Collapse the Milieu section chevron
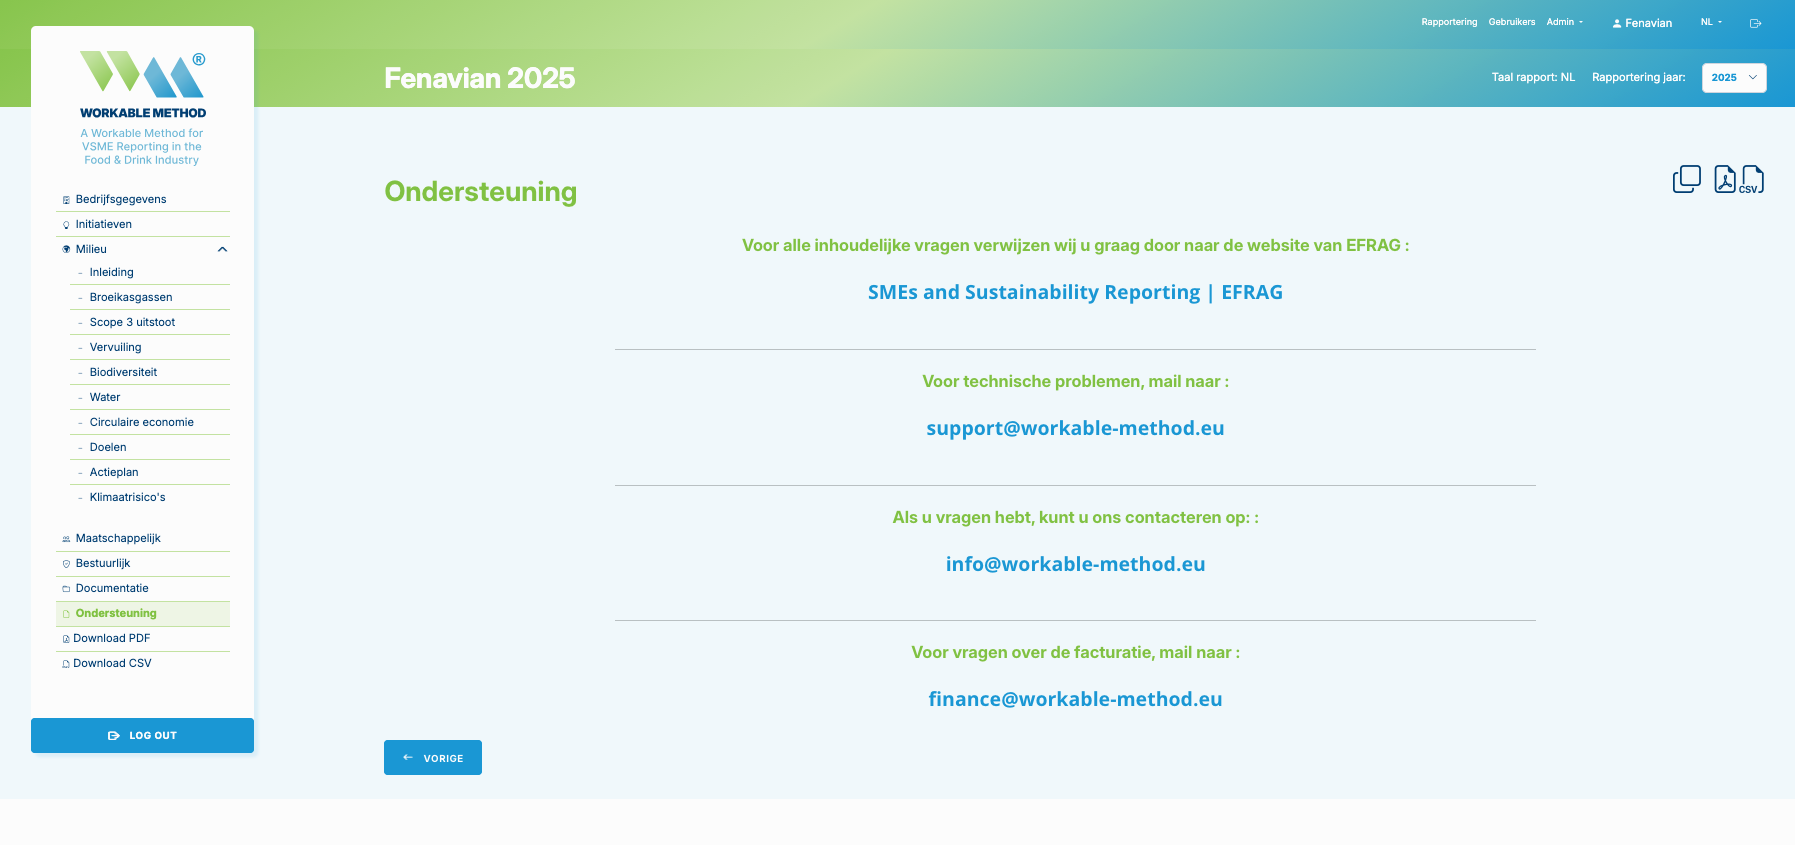 point(222,249)
